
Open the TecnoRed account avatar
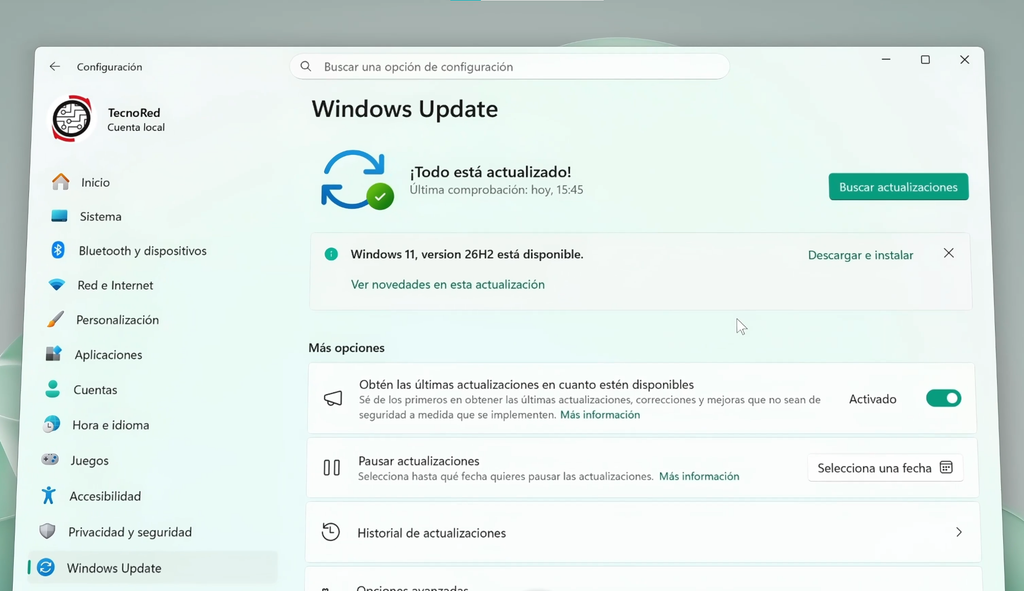point(72,119)
